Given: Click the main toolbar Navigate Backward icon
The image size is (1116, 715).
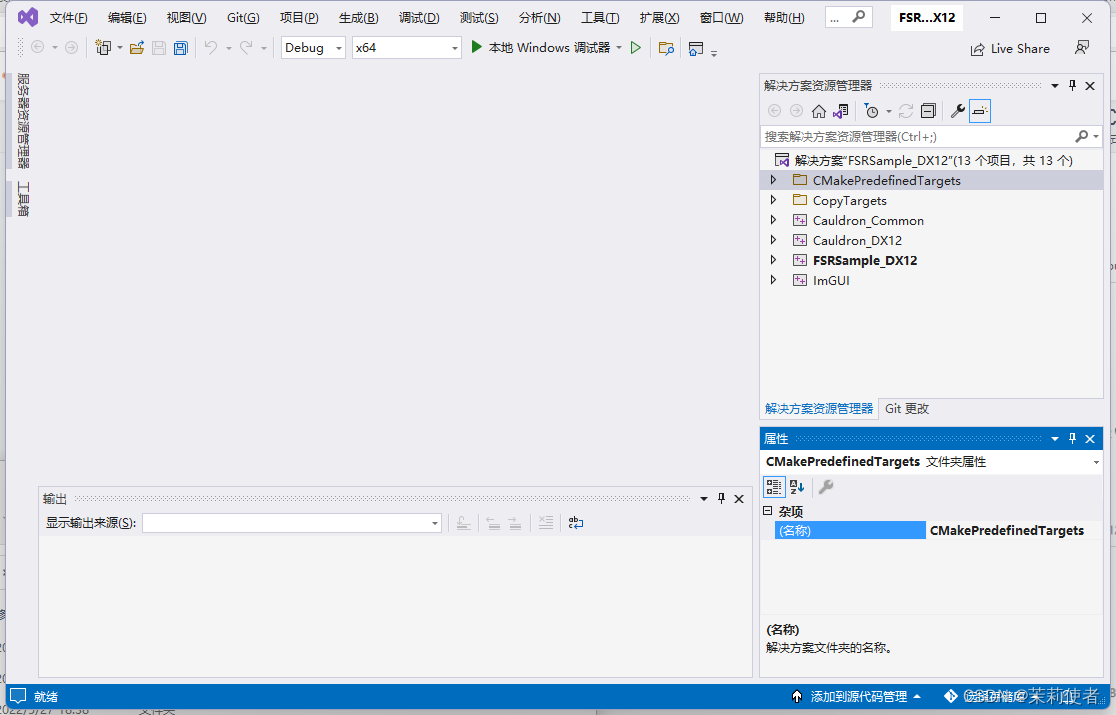Looking at the screenshot, I should (38, 48).
